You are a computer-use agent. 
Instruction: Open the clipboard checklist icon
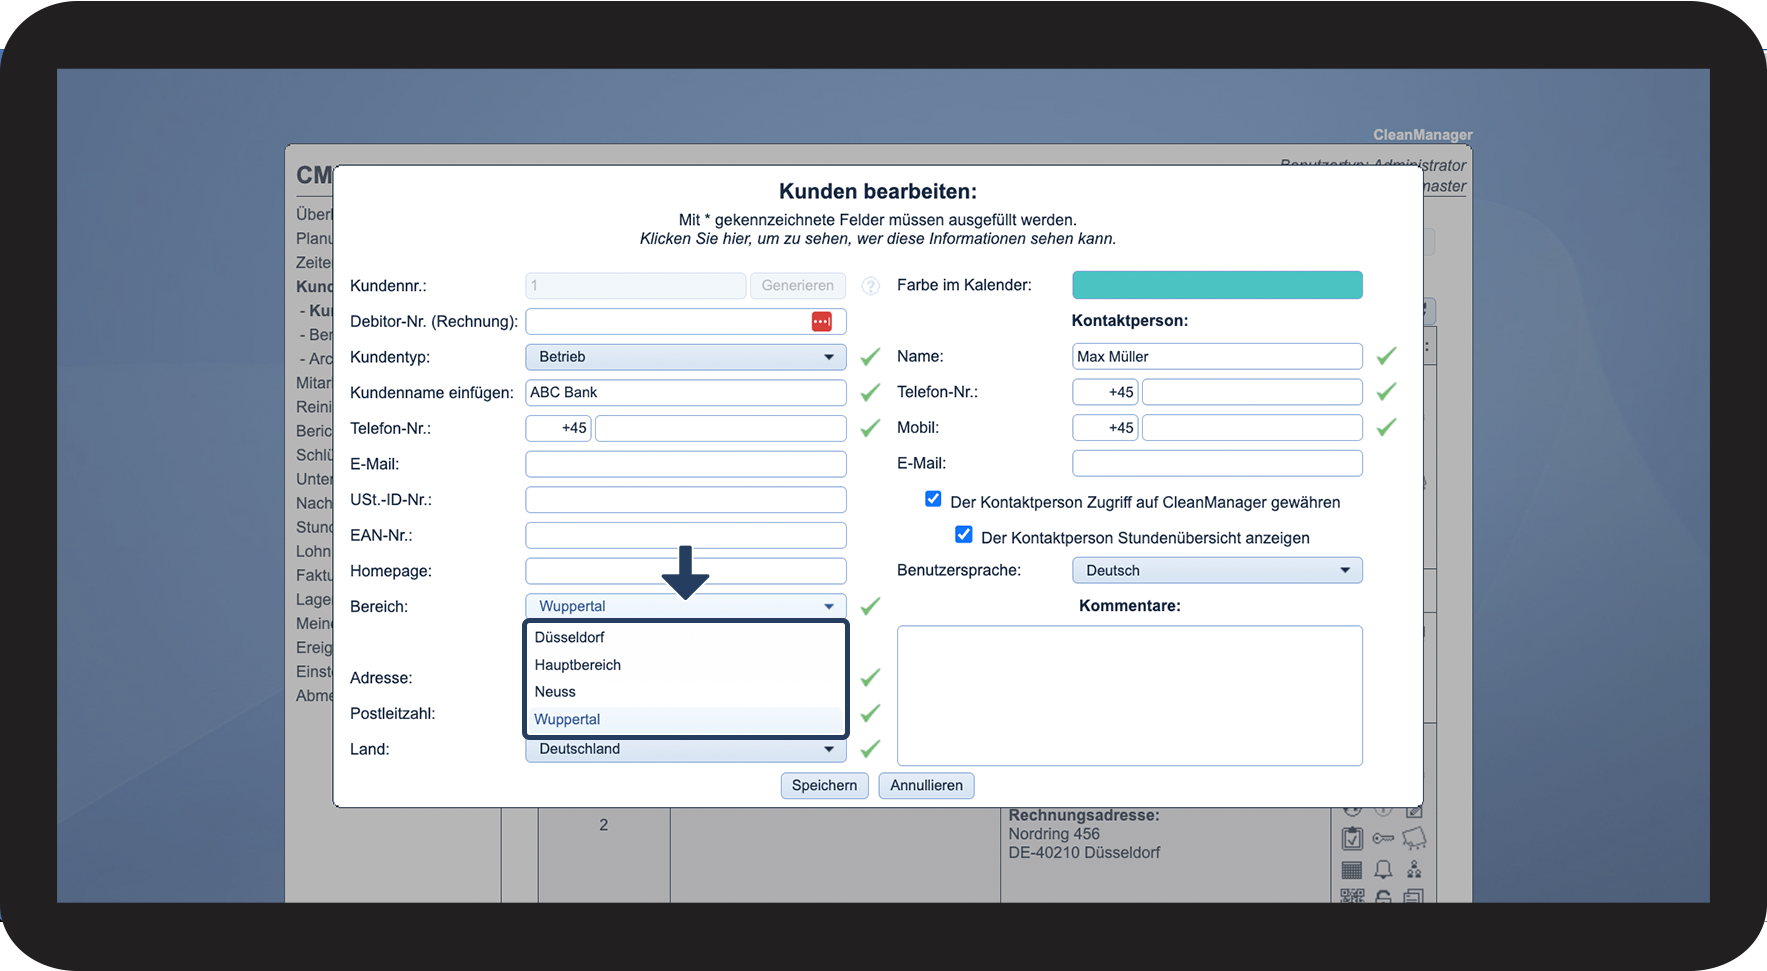1352,838
